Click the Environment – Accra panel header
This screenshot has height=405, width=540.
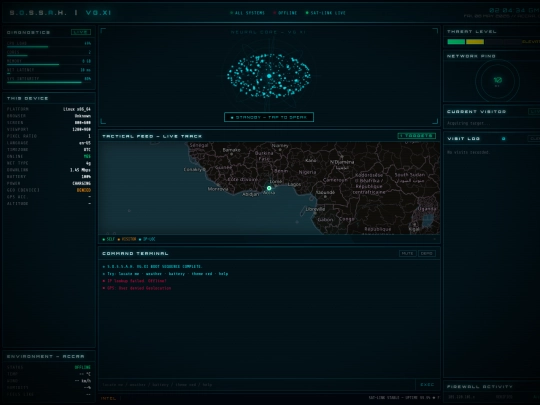point(45,356)
